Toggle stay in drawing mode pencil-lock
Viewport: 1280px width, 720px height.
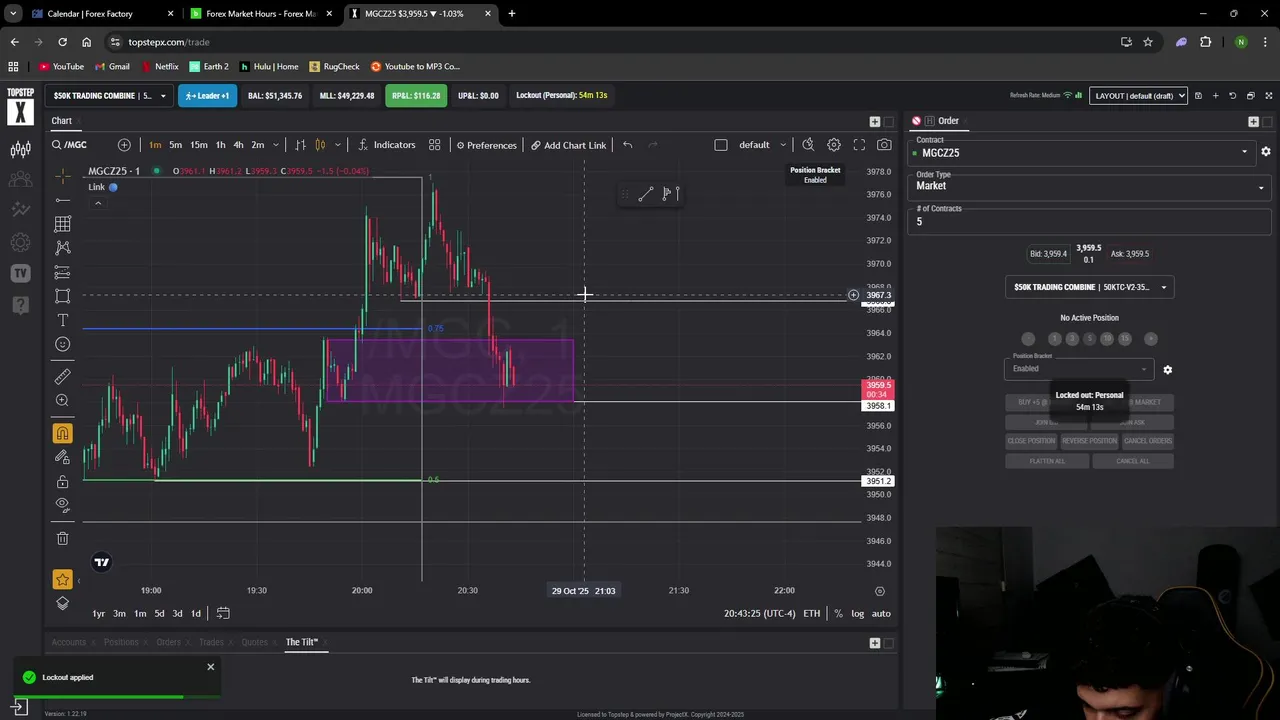[62, 457]
